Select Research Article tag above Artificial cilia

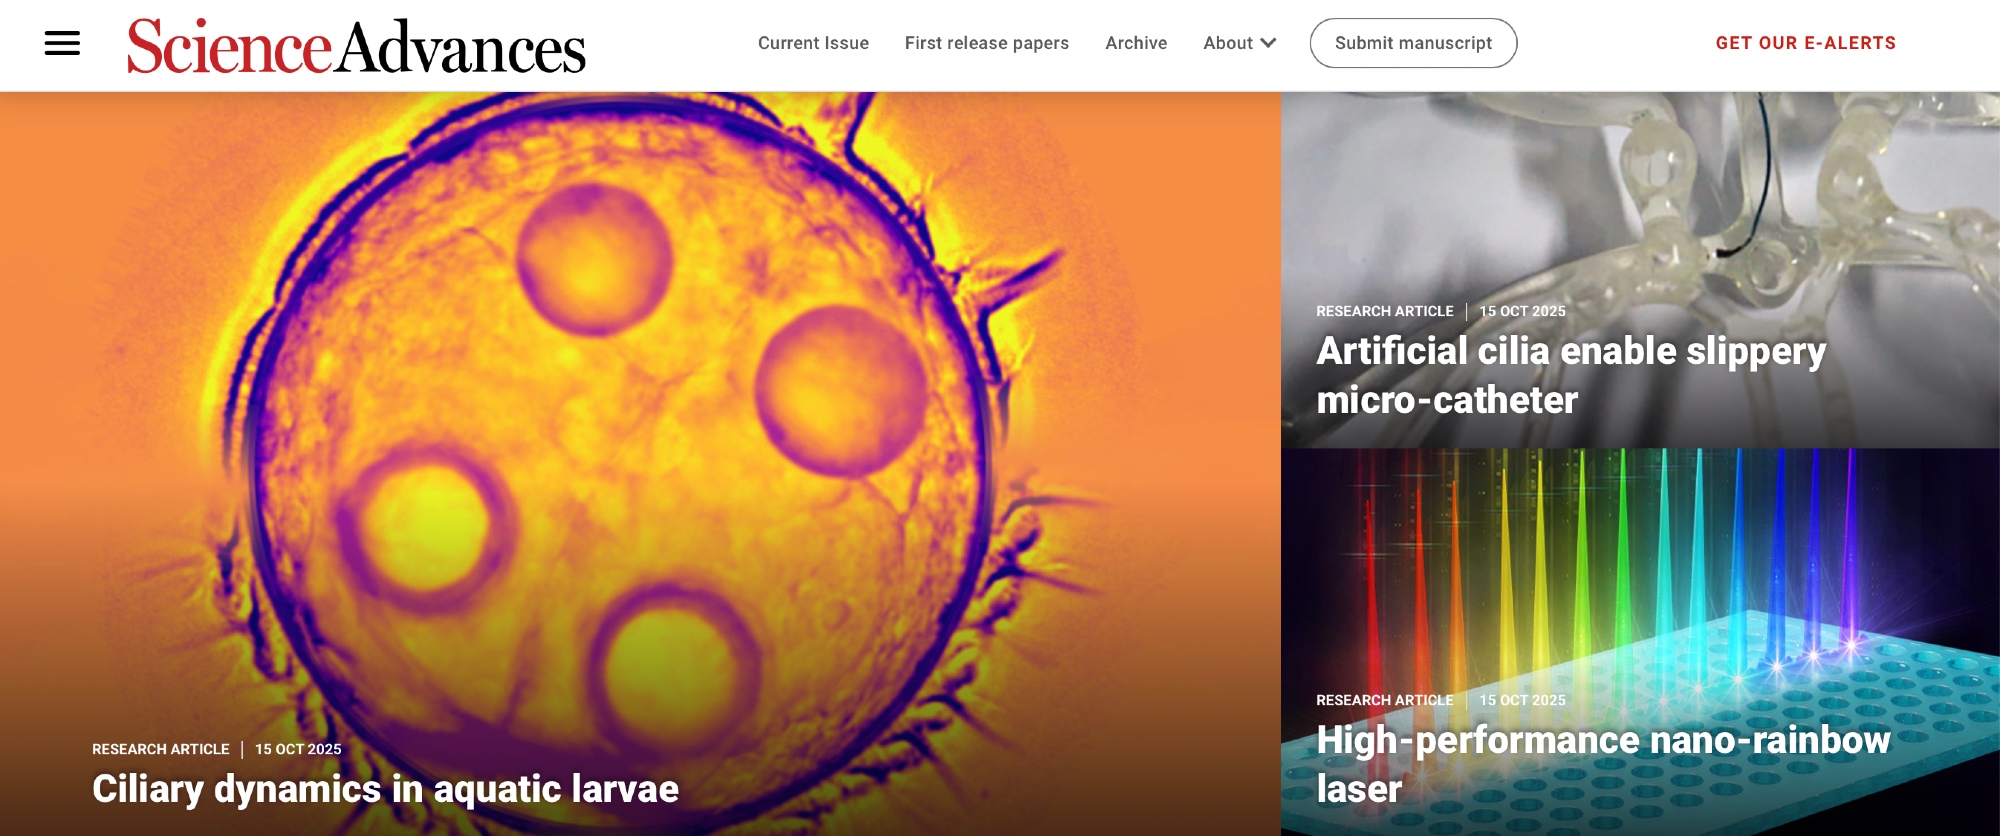[x=1384, y=311]
